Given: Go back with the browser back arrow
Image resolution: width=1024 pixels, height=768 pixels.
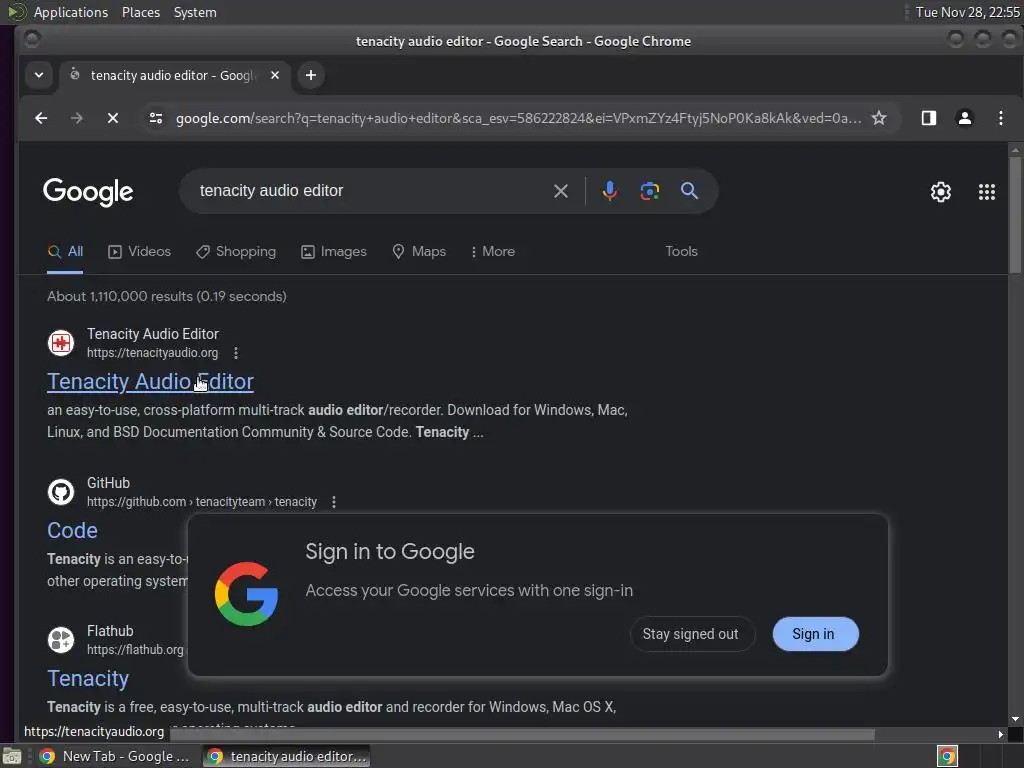Looking at the screenshot, I should tap(41, 118).
